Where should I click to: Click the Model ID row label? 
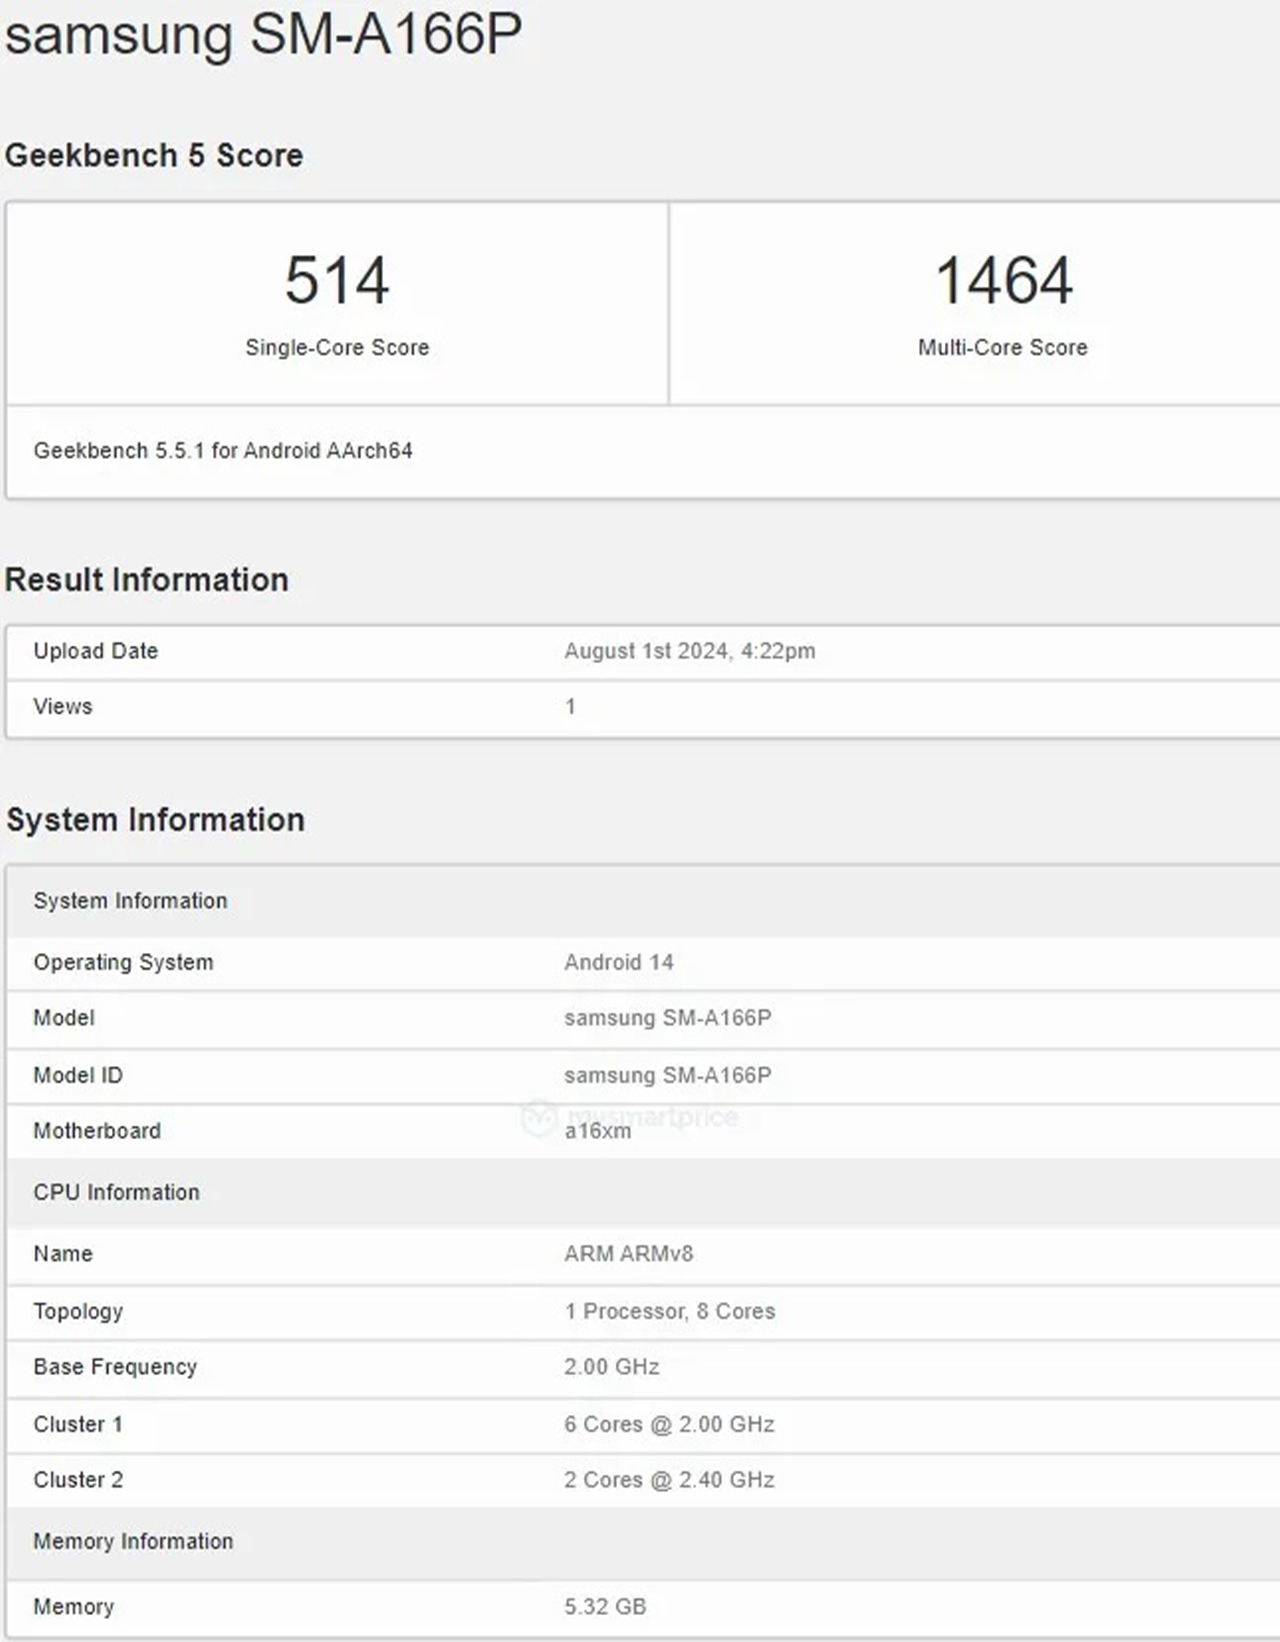pyautogui.click(x=78, y=1075)
